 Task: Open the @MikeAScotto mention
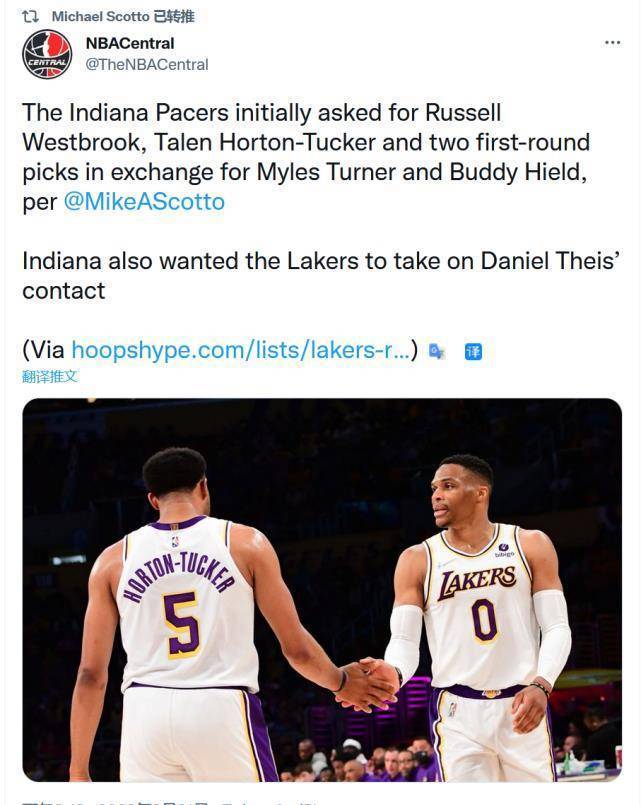144,202
